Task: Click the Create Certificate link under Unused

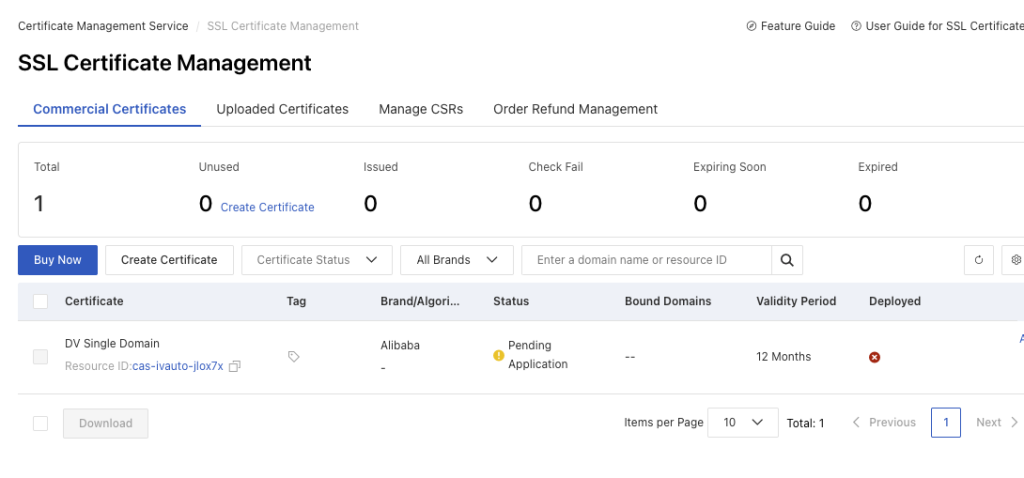Action: click(x=267, y=207)
